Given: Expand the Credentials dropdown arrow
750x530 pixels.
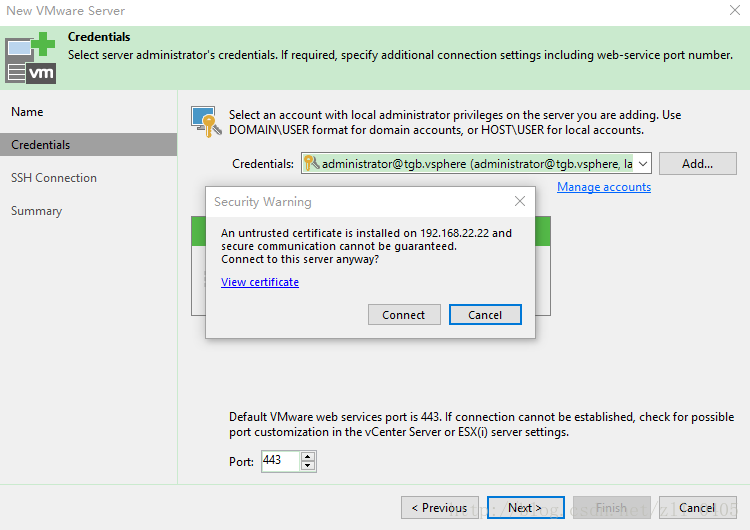Looking at the screenshot, I should [643, 164].
